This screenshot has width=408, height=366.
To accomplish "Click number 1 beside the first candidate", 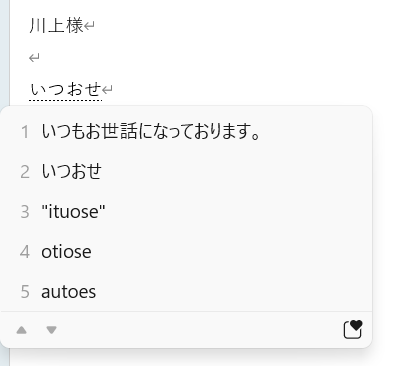I will point(25,132).
